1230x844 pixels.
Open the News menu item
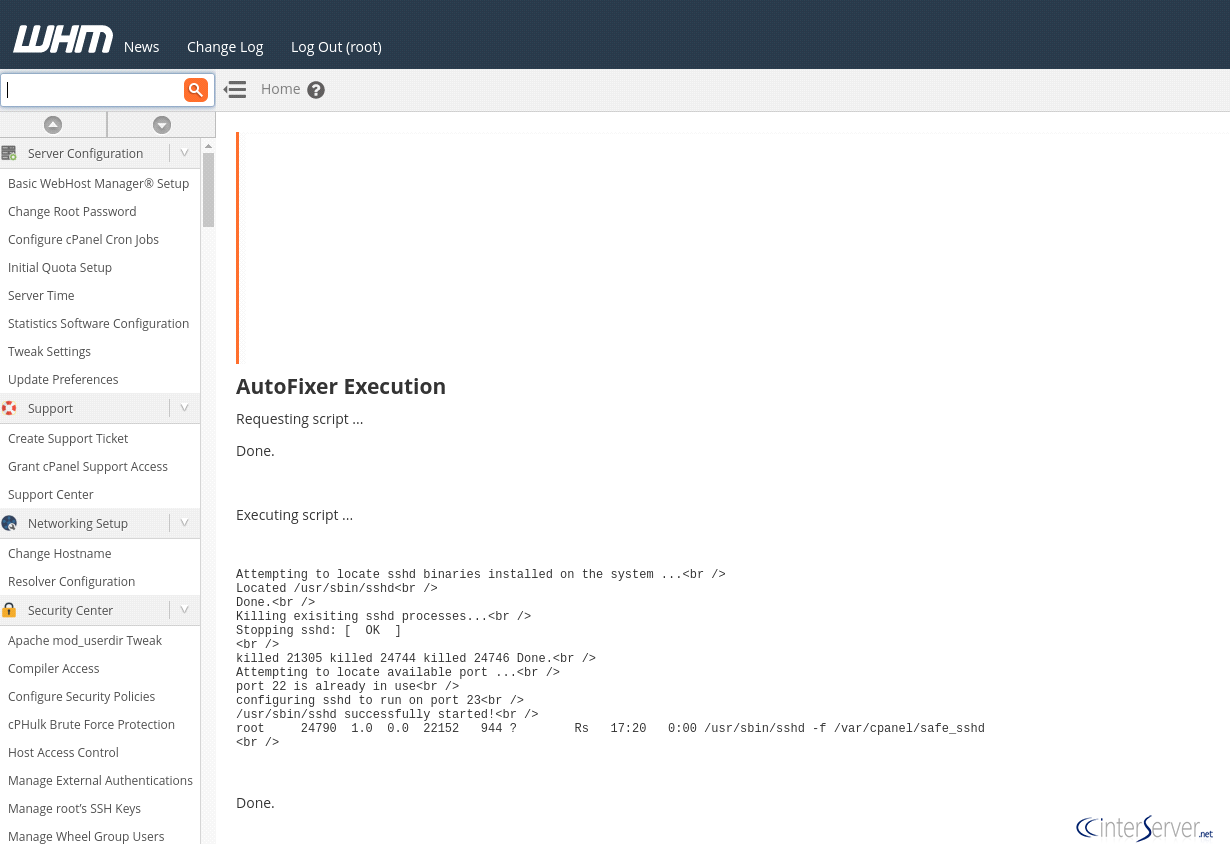(142, 47)
